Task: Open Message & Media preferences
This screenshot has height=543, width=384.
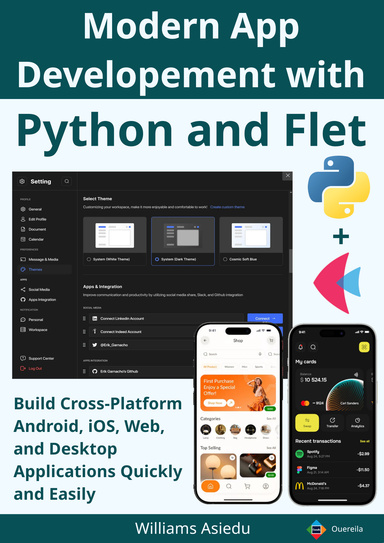Action: click(x=39, y=259)
